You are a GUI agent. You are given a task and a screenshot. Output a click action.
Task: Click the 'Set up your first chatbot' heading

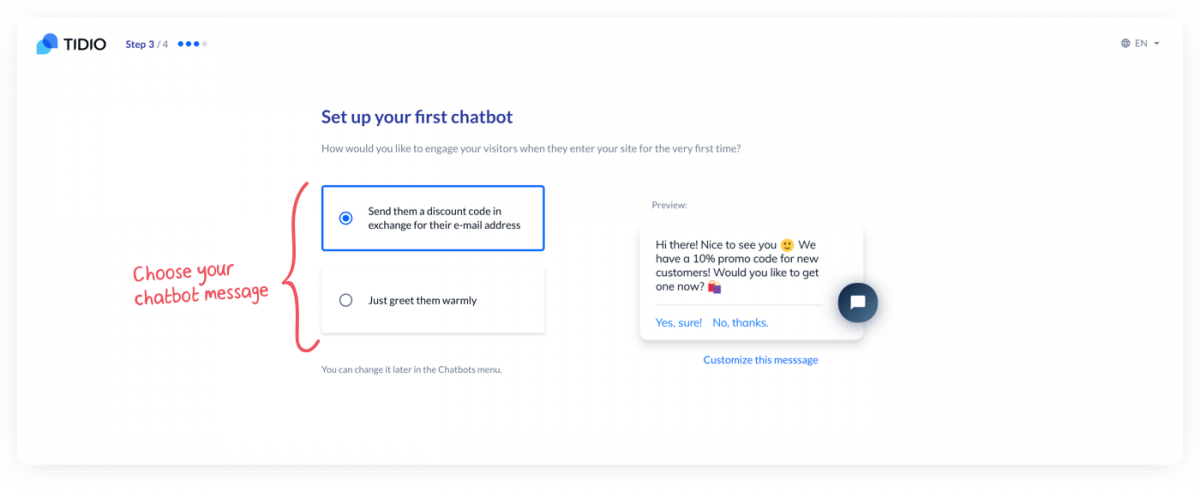[x=417, y=117]
